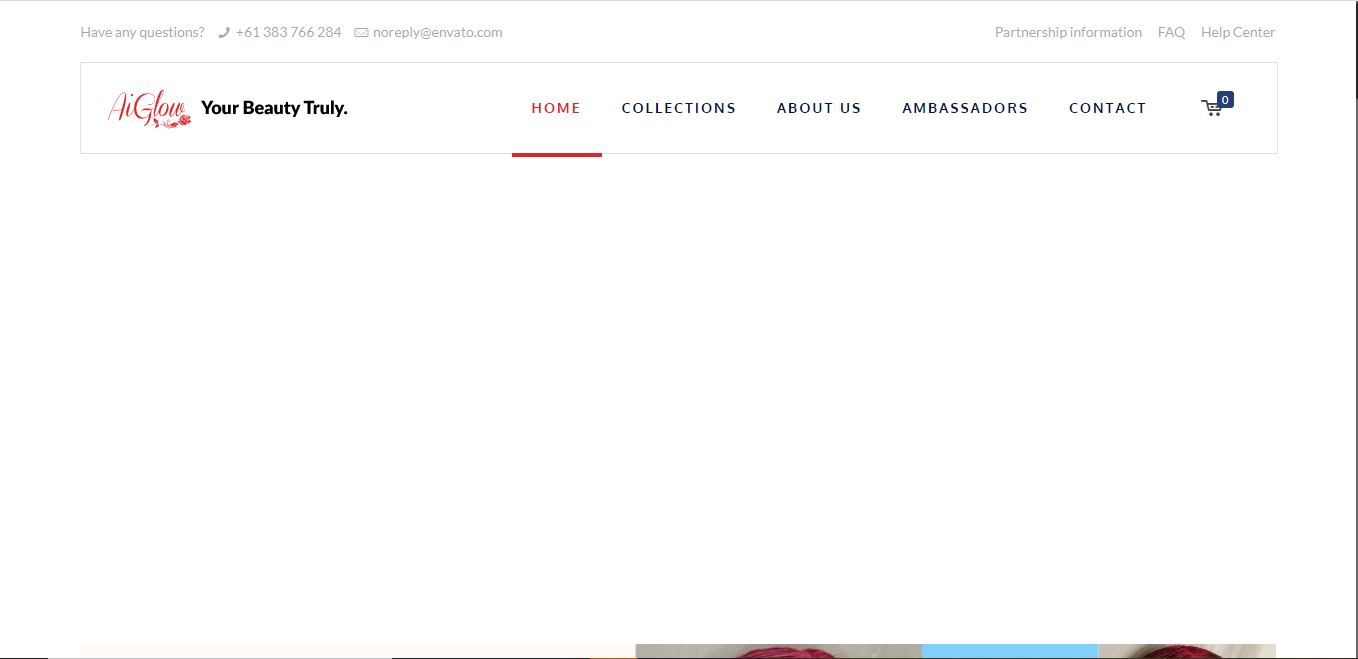Open the Collections menu item

(678, 108)
